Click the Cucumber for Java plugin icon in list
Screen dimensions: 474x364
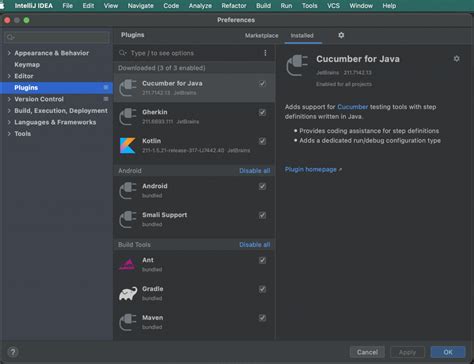[x=128, y=88]
